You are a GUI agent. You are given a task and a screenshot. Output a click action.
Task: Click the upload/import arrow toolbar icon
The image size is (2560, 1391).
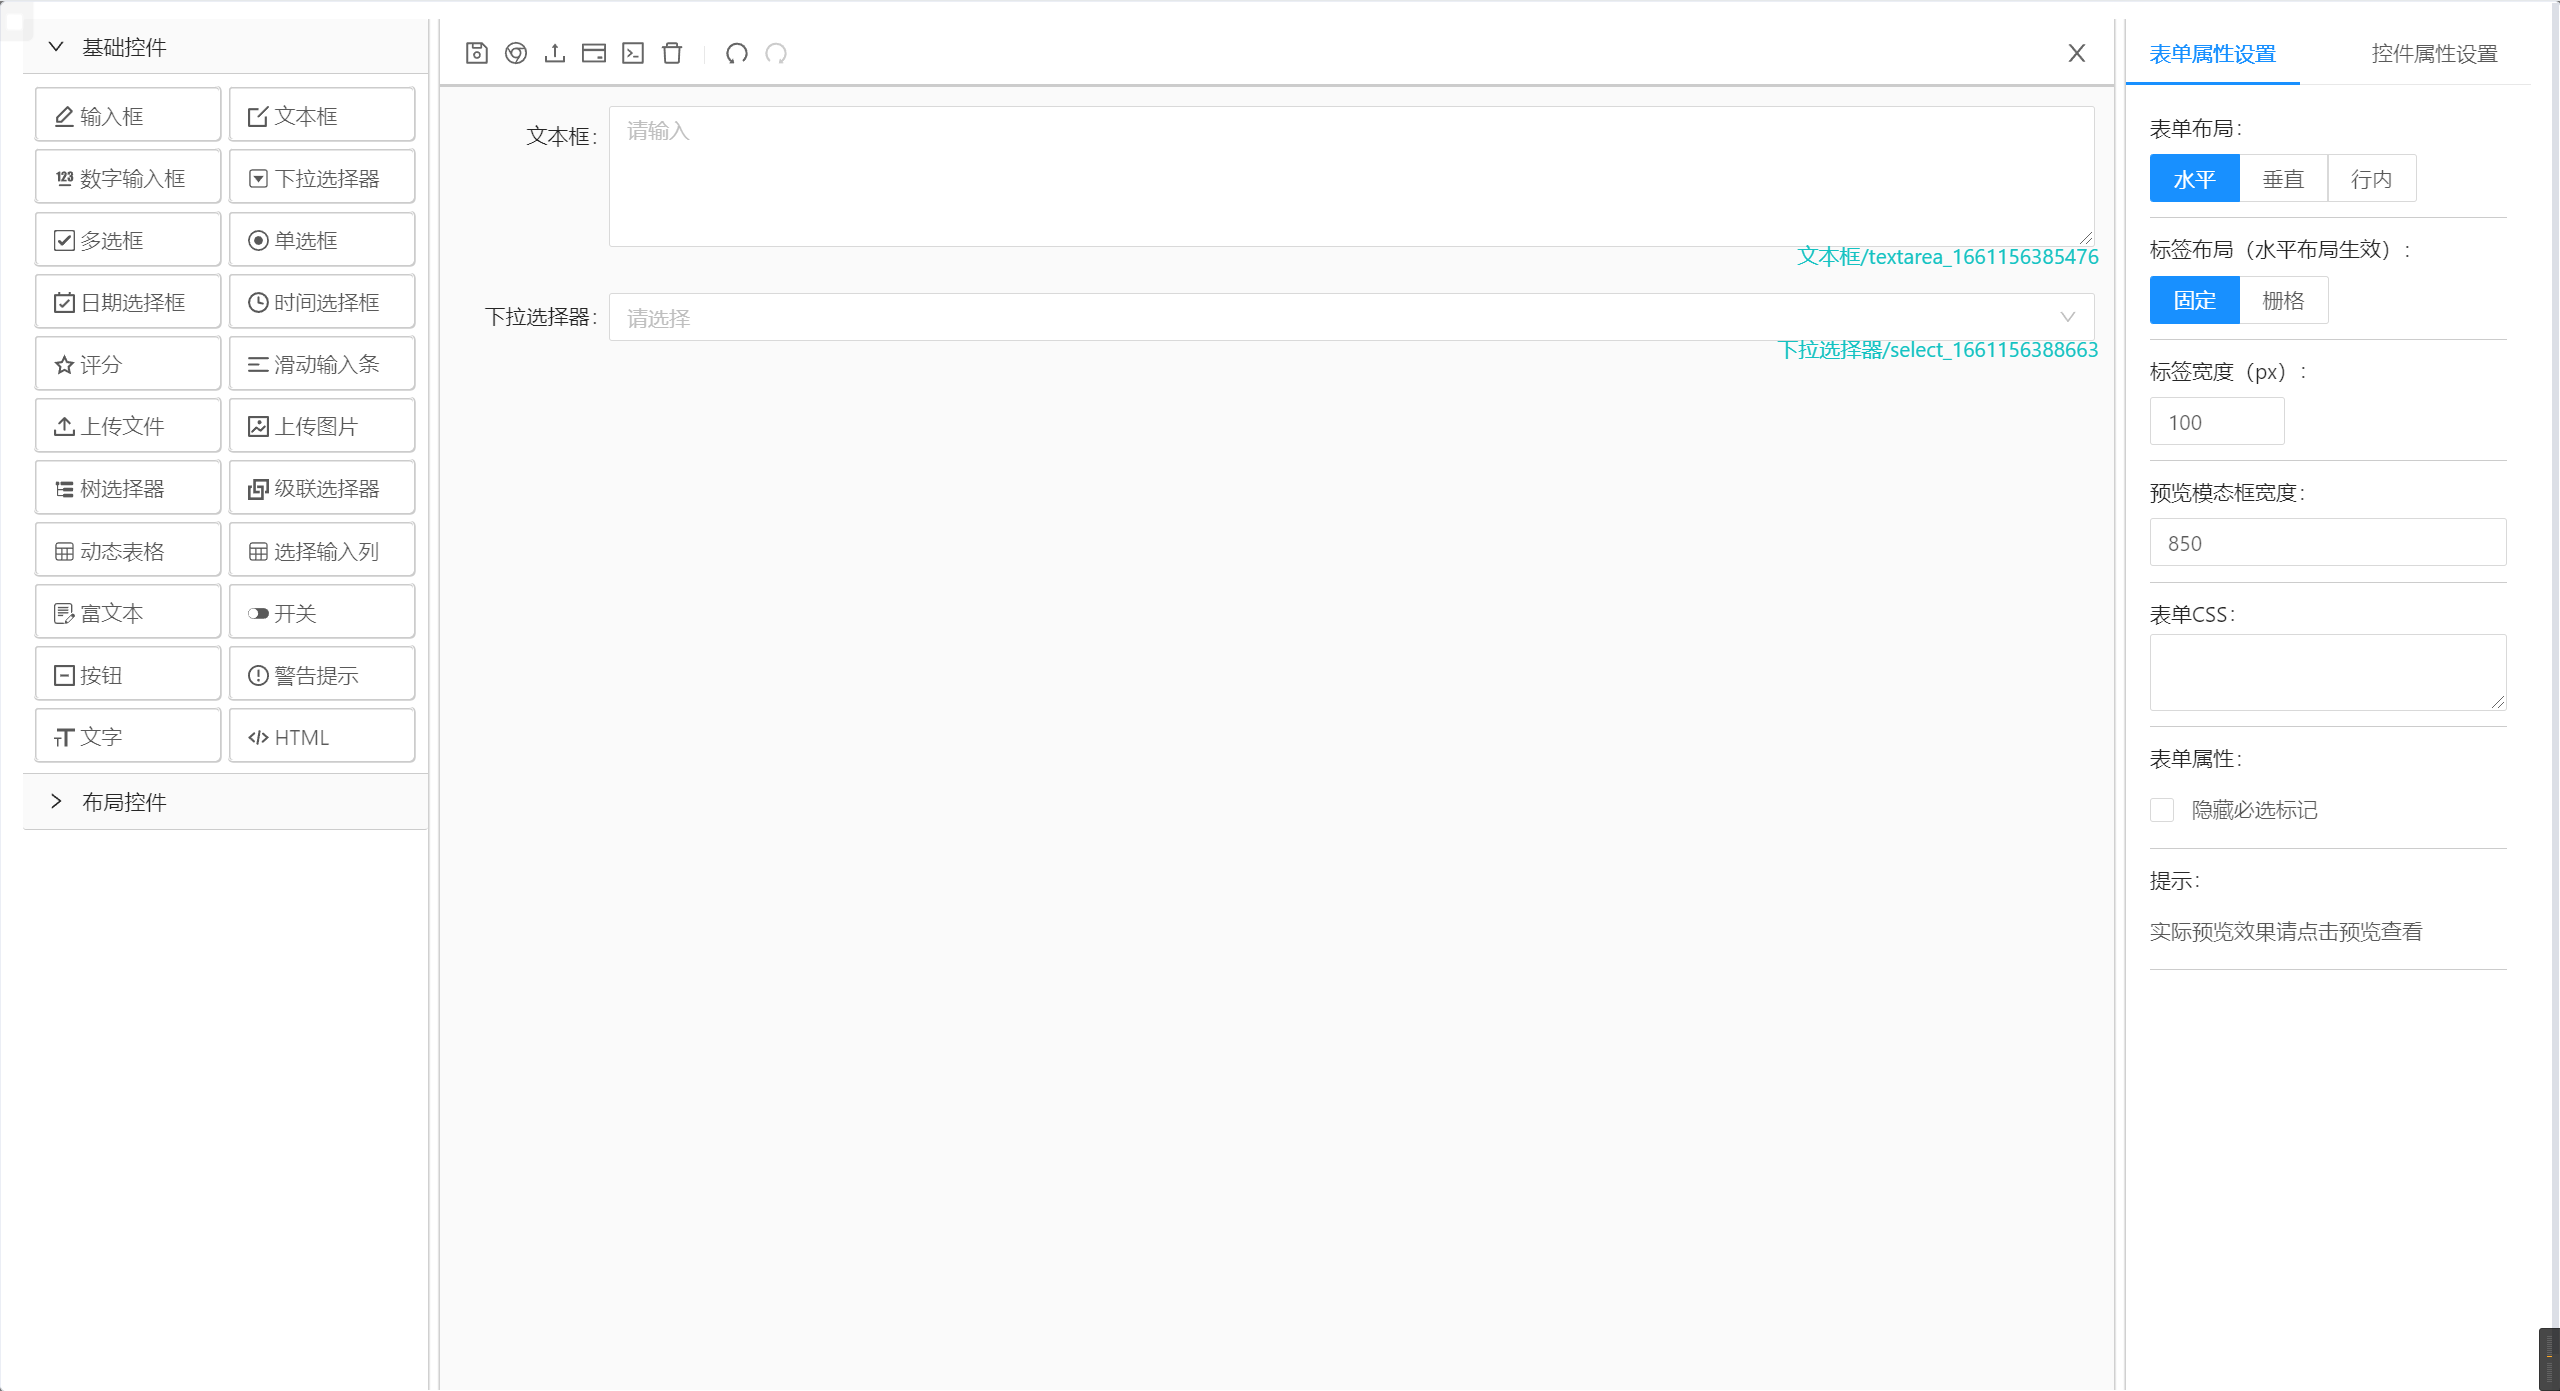click(x=555, y=53)
